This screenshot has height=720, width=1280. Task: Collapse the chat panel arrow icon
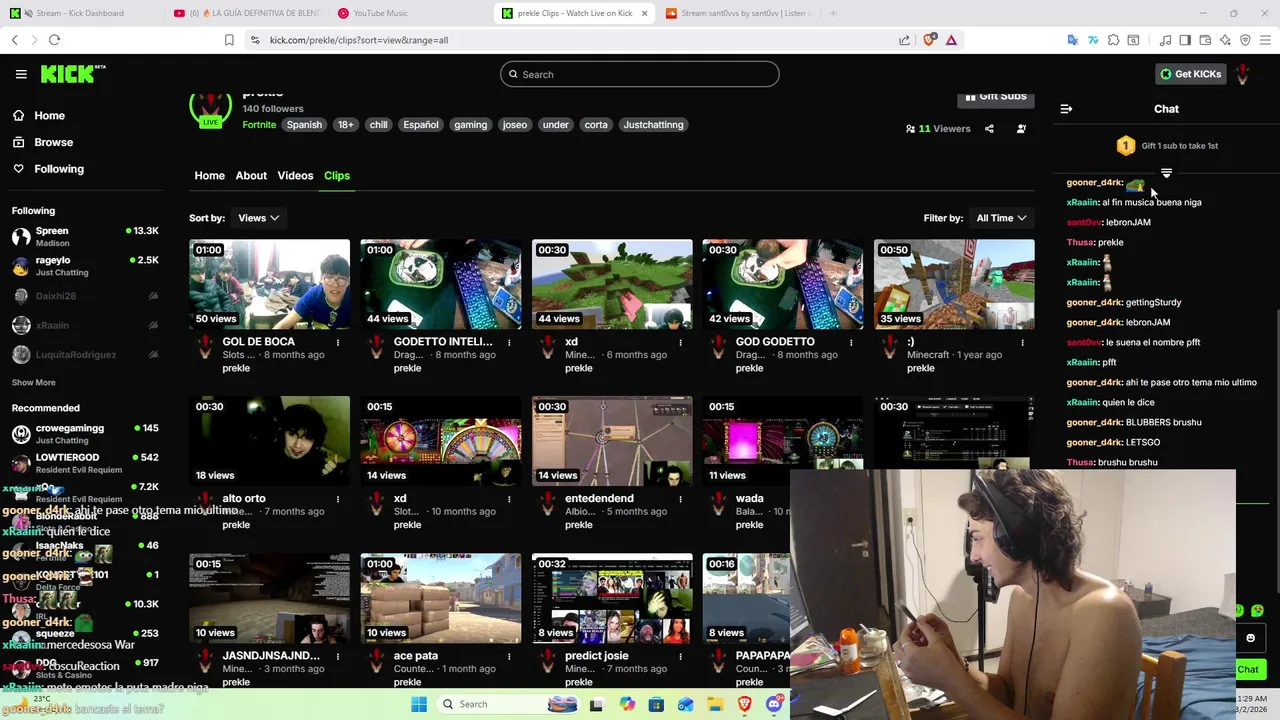[1066, 109]
